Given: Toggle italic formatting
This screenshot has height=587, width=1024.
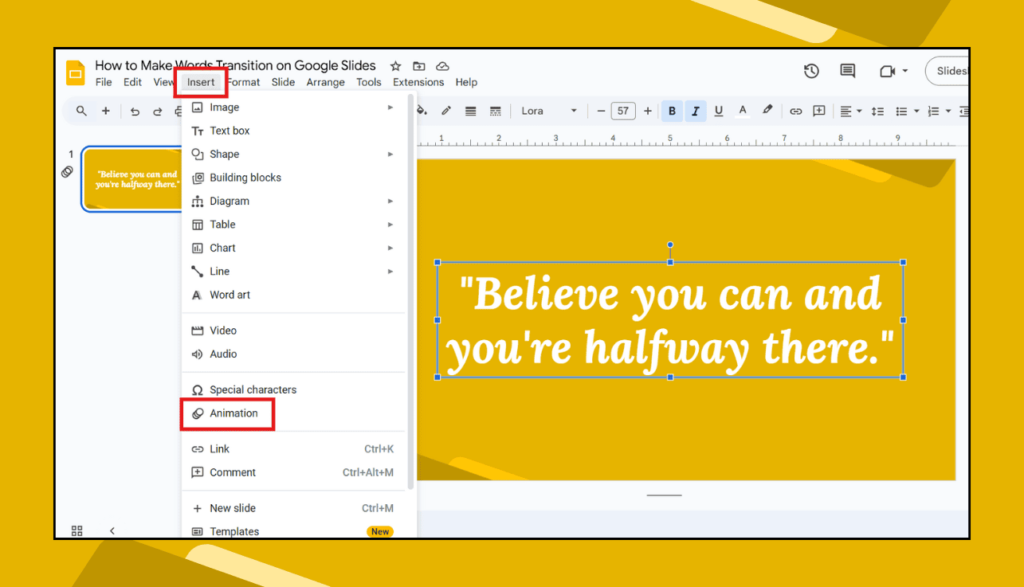Looking at the screenshot, I should (x=695, y=111).
